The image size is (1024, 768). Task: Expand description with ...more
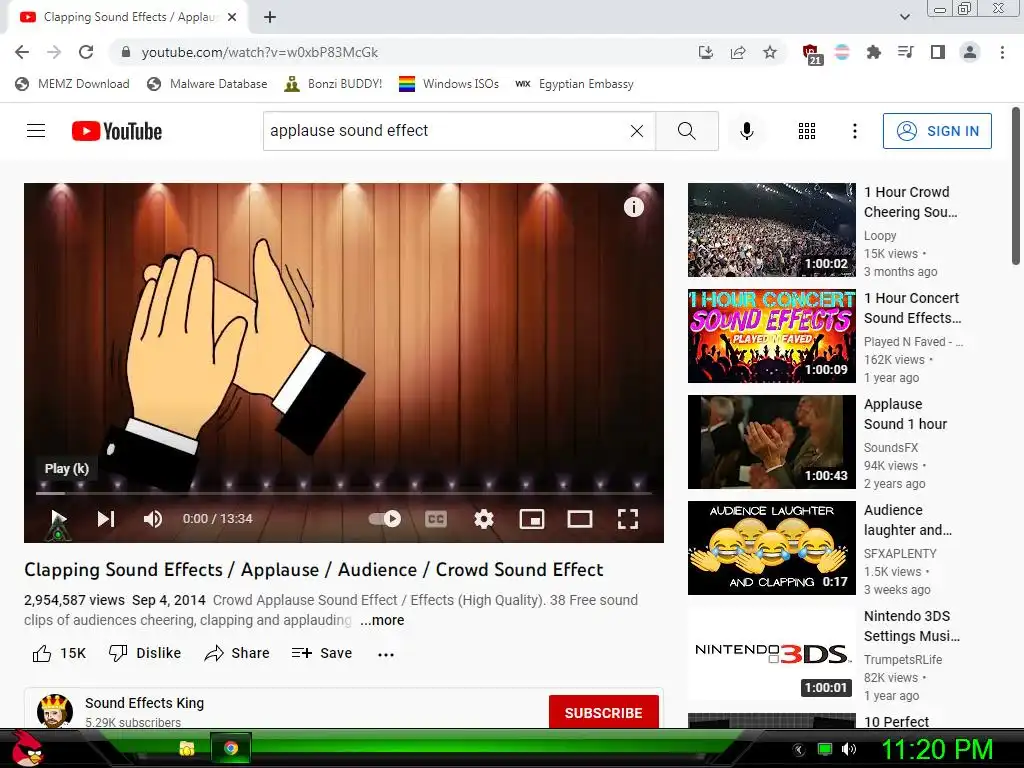382,620
